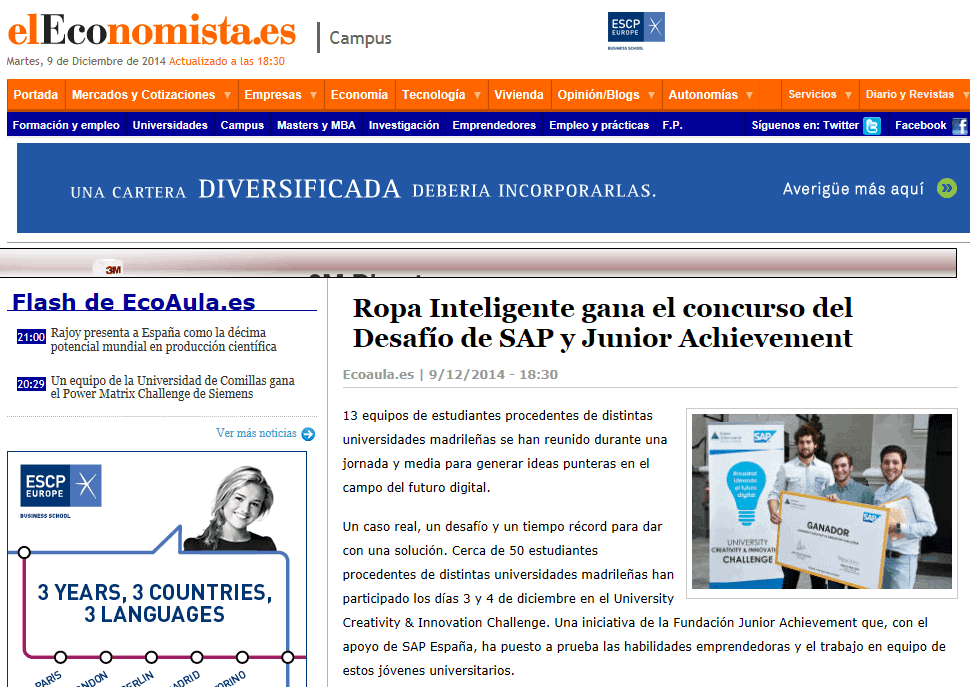Expand the Empresas dropdown arrow

(x=313, y=95)
